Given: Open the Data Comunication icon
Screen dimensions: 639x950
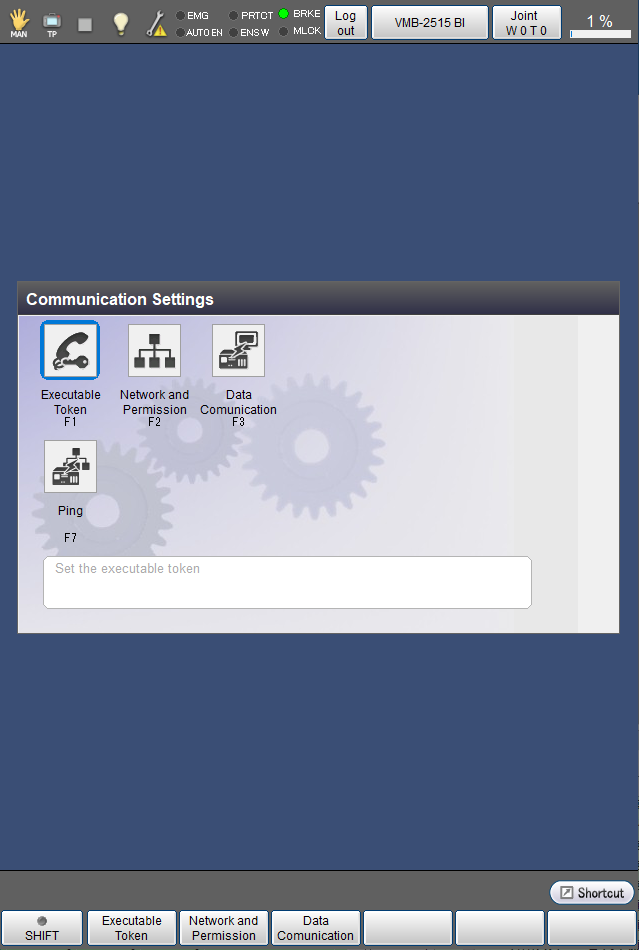Looking at the screenshot, I should pos(238,350).
